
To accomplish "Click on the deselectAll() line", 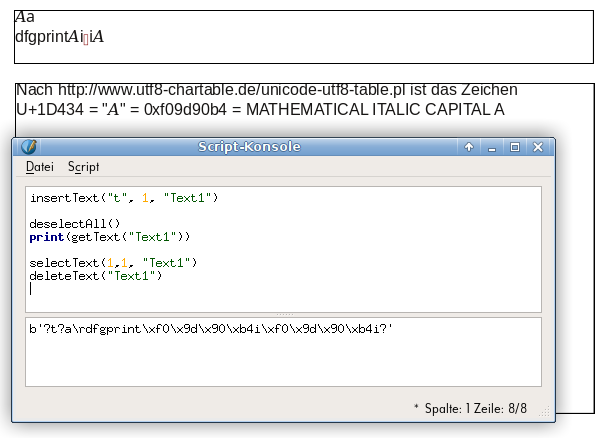I will [x=74, y=224].
